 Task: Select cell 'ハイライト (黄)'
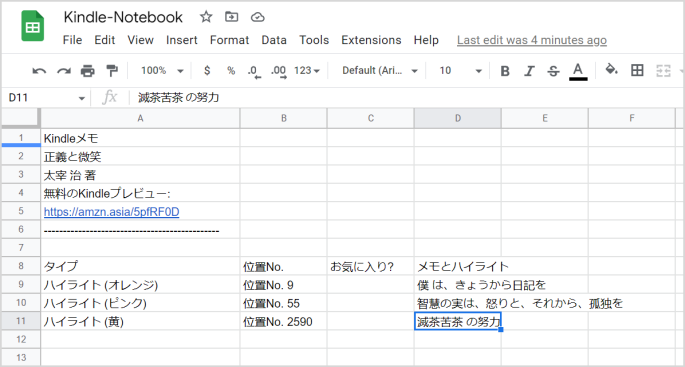pyautogui.click(x=140, y=321)
